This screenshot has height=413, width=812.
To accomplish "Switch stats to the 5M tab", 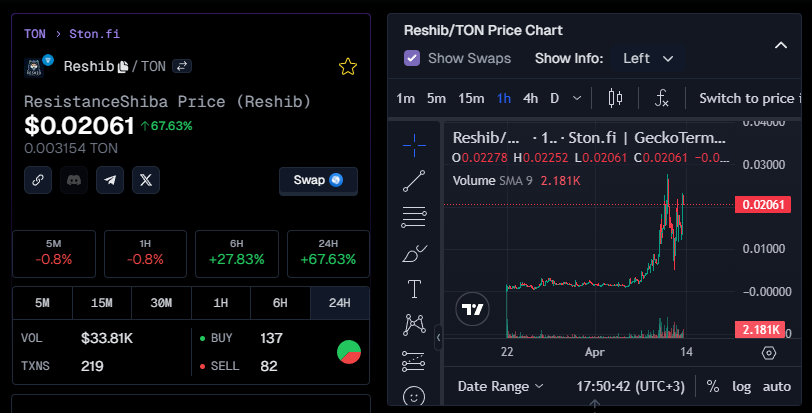I will [42, 303].
